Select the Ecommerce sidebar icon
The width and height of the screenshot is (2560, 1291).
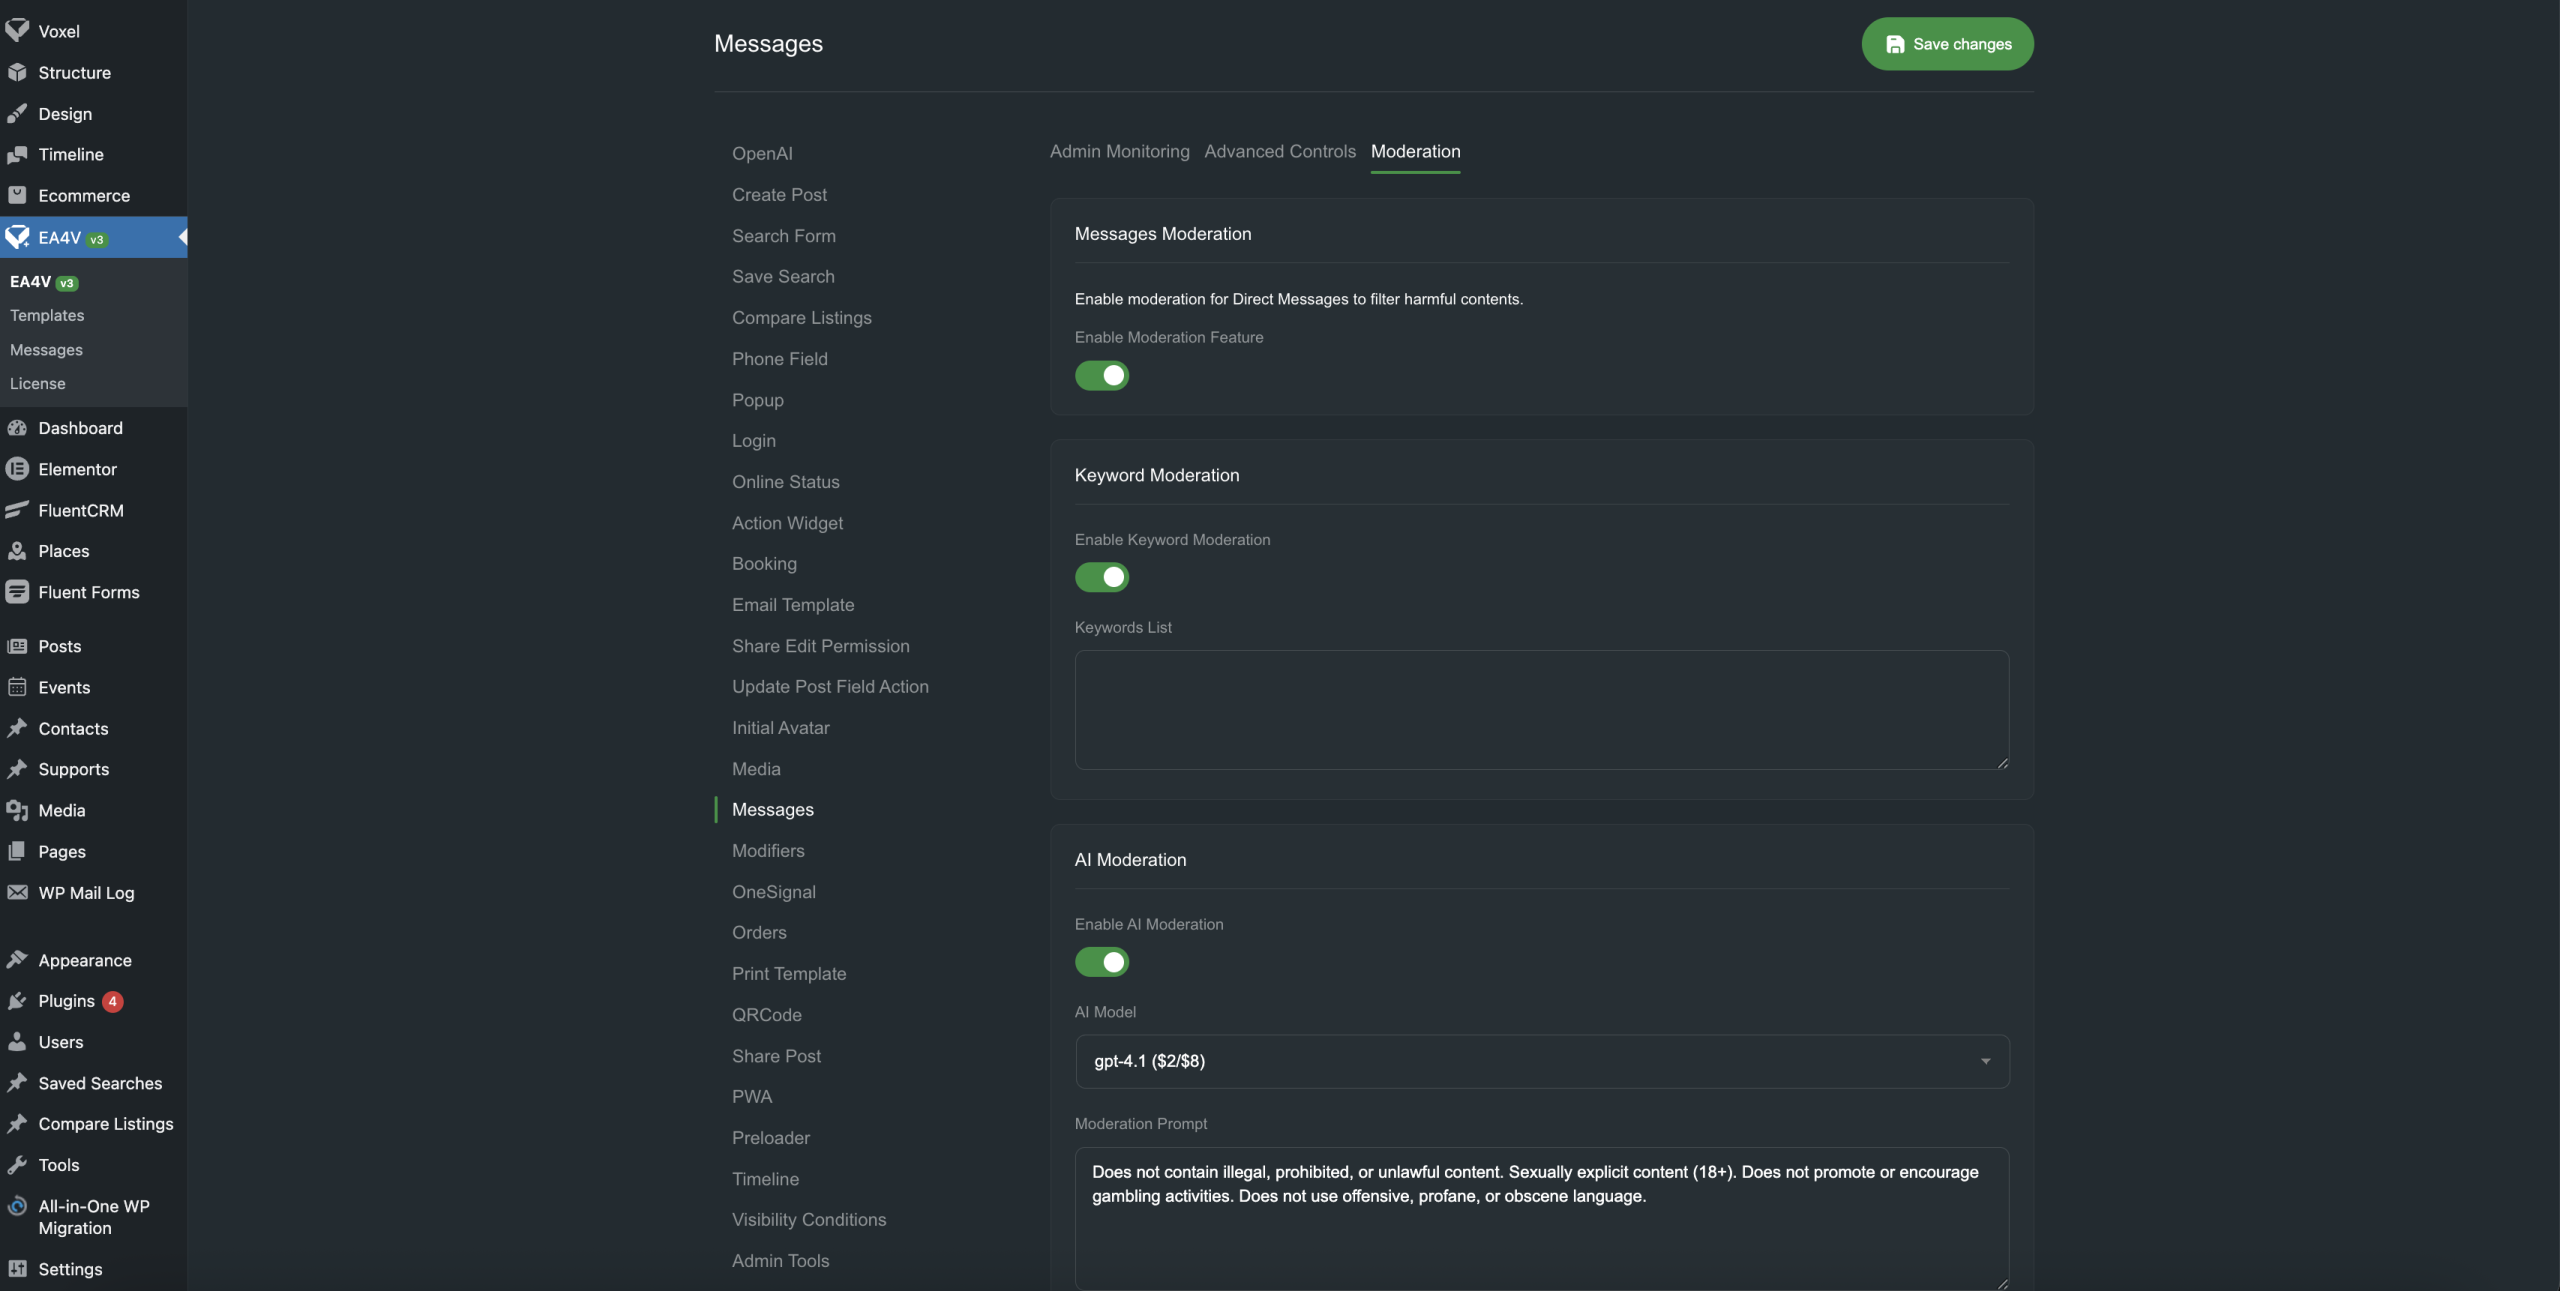17,196
